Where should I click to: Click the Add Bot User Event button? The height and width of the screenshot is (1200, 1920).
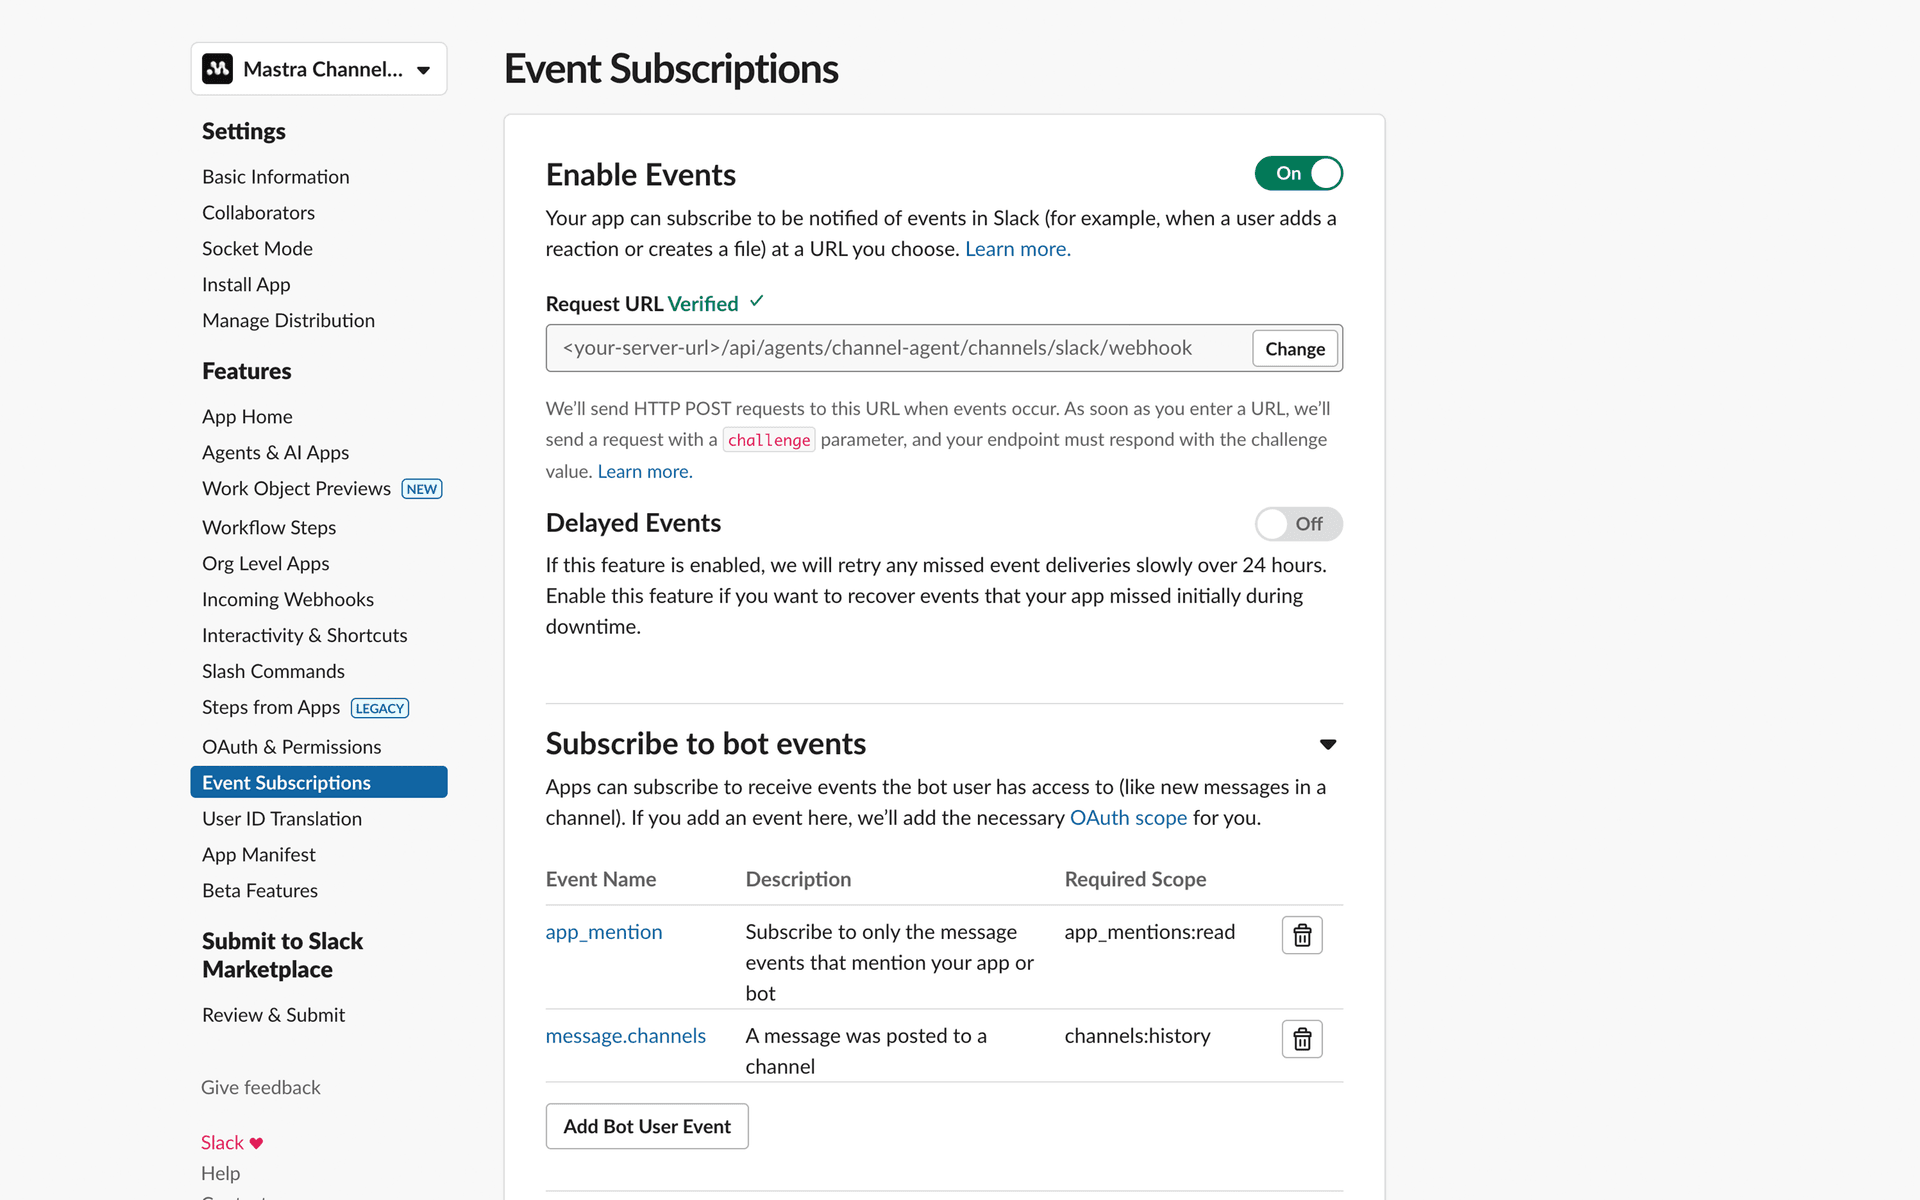tap(646, 1126)
